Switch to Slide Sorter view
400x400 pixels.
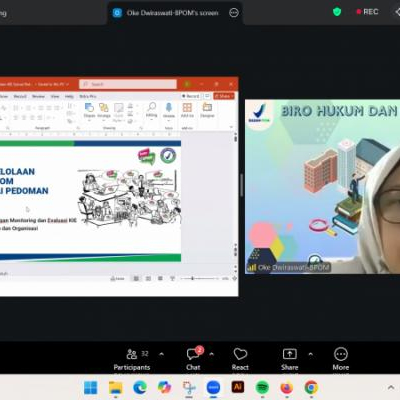[148, 278]
